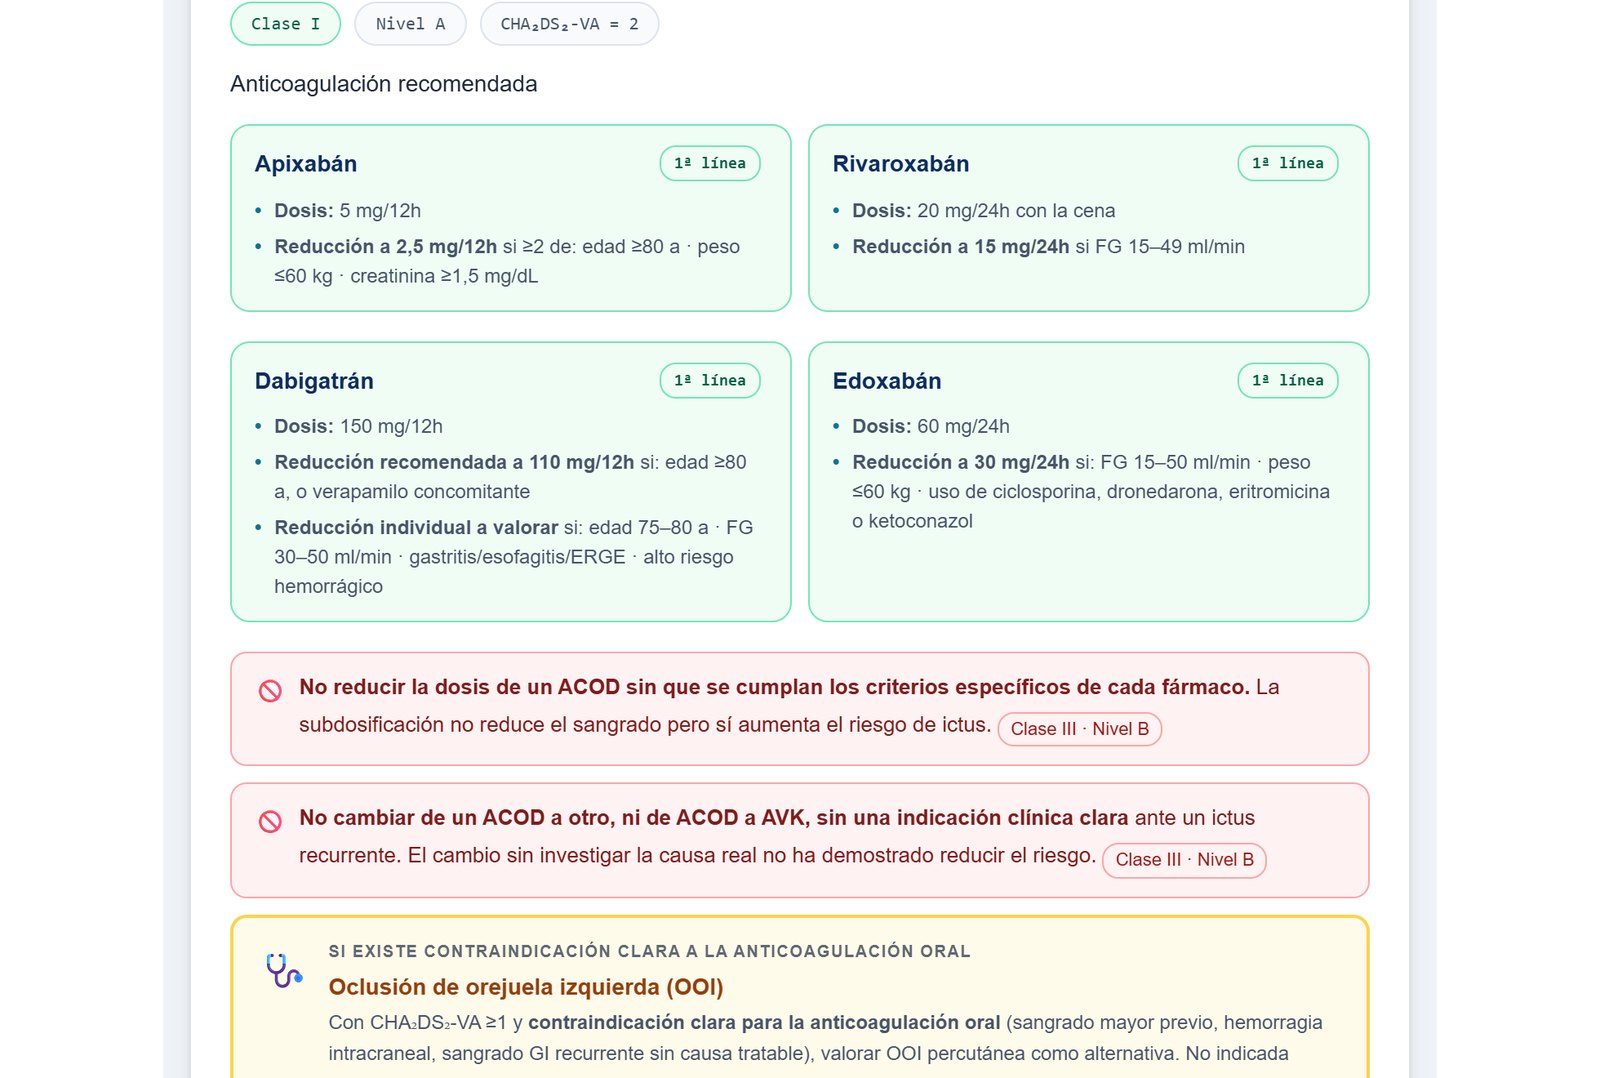Click "Reducción recomendada a 110 mg/12h" text

pos(454,463)
